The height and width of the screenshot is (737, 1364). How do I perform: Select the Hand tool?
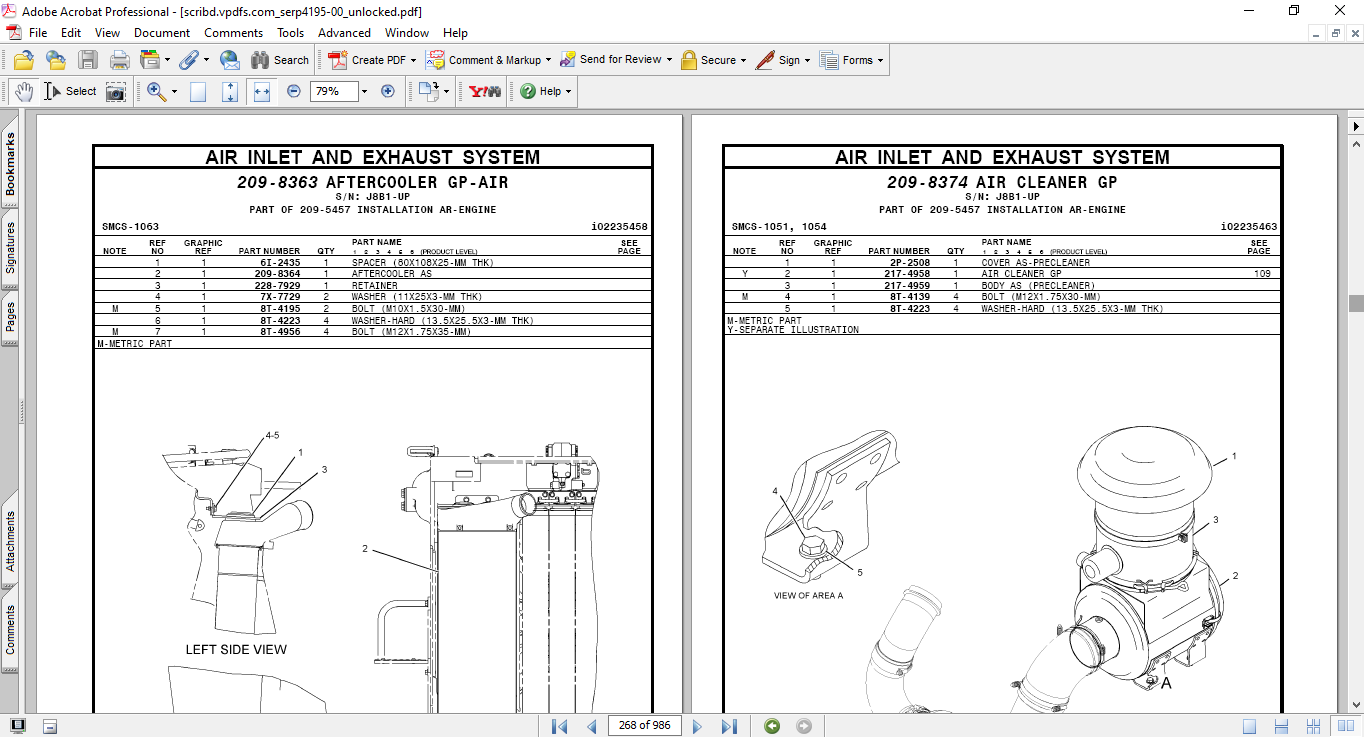tap(22, 91)
